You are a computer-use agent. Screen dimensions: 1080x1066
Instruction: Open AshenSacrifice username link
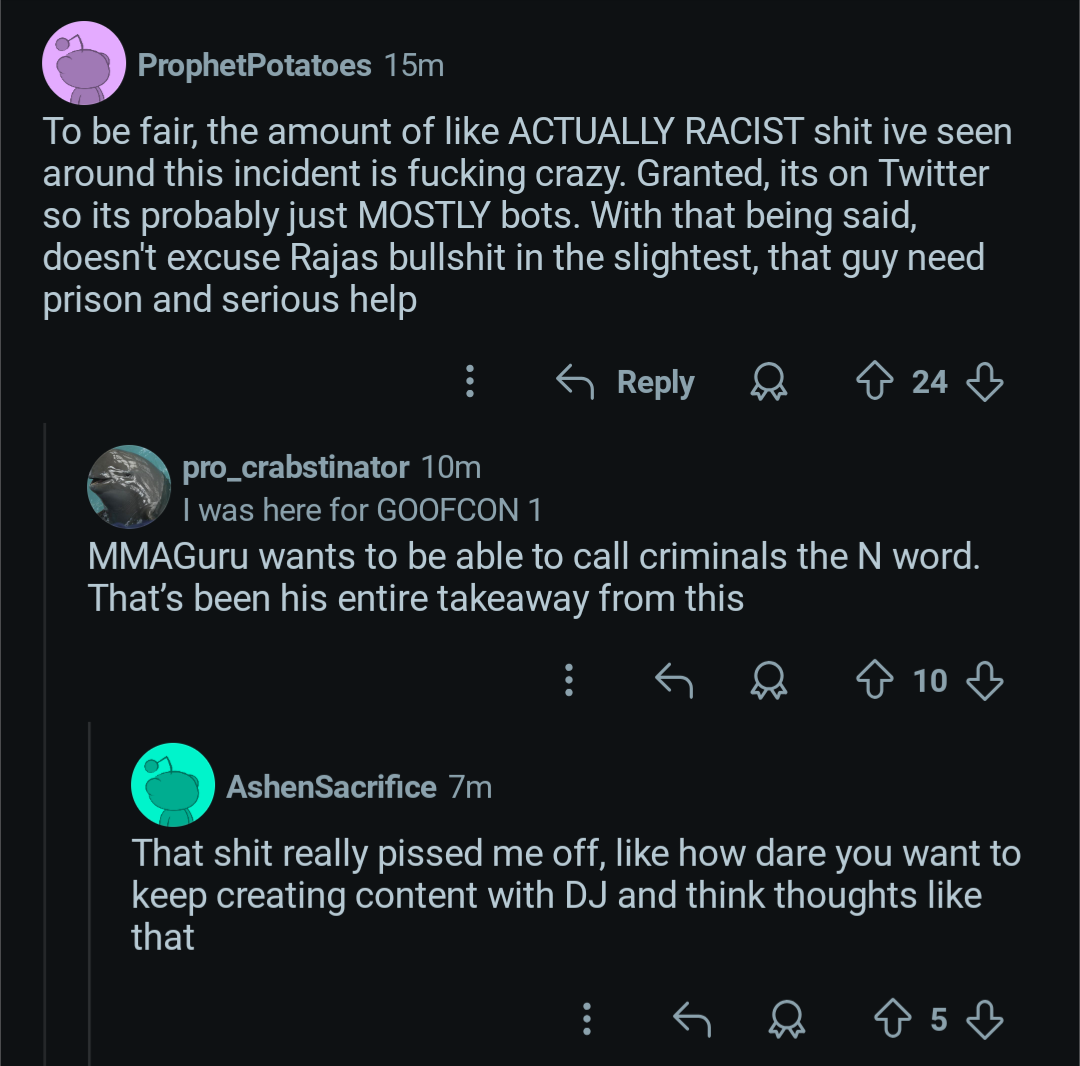coord(331,787)
